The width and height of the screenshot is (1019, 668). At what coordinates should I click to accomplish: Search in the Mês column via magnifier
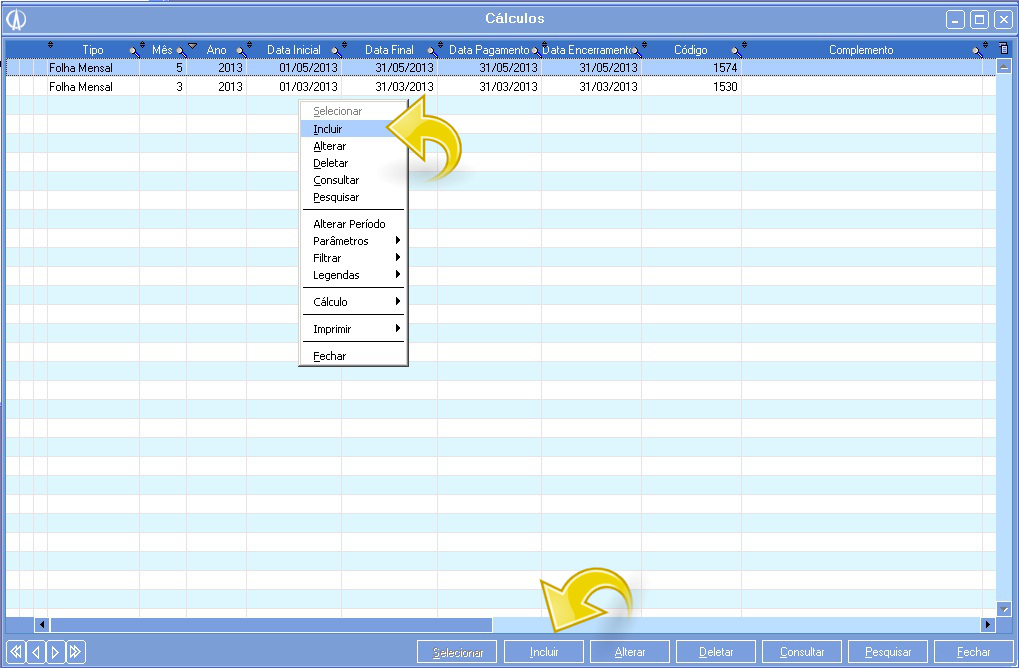coord(181,51)
